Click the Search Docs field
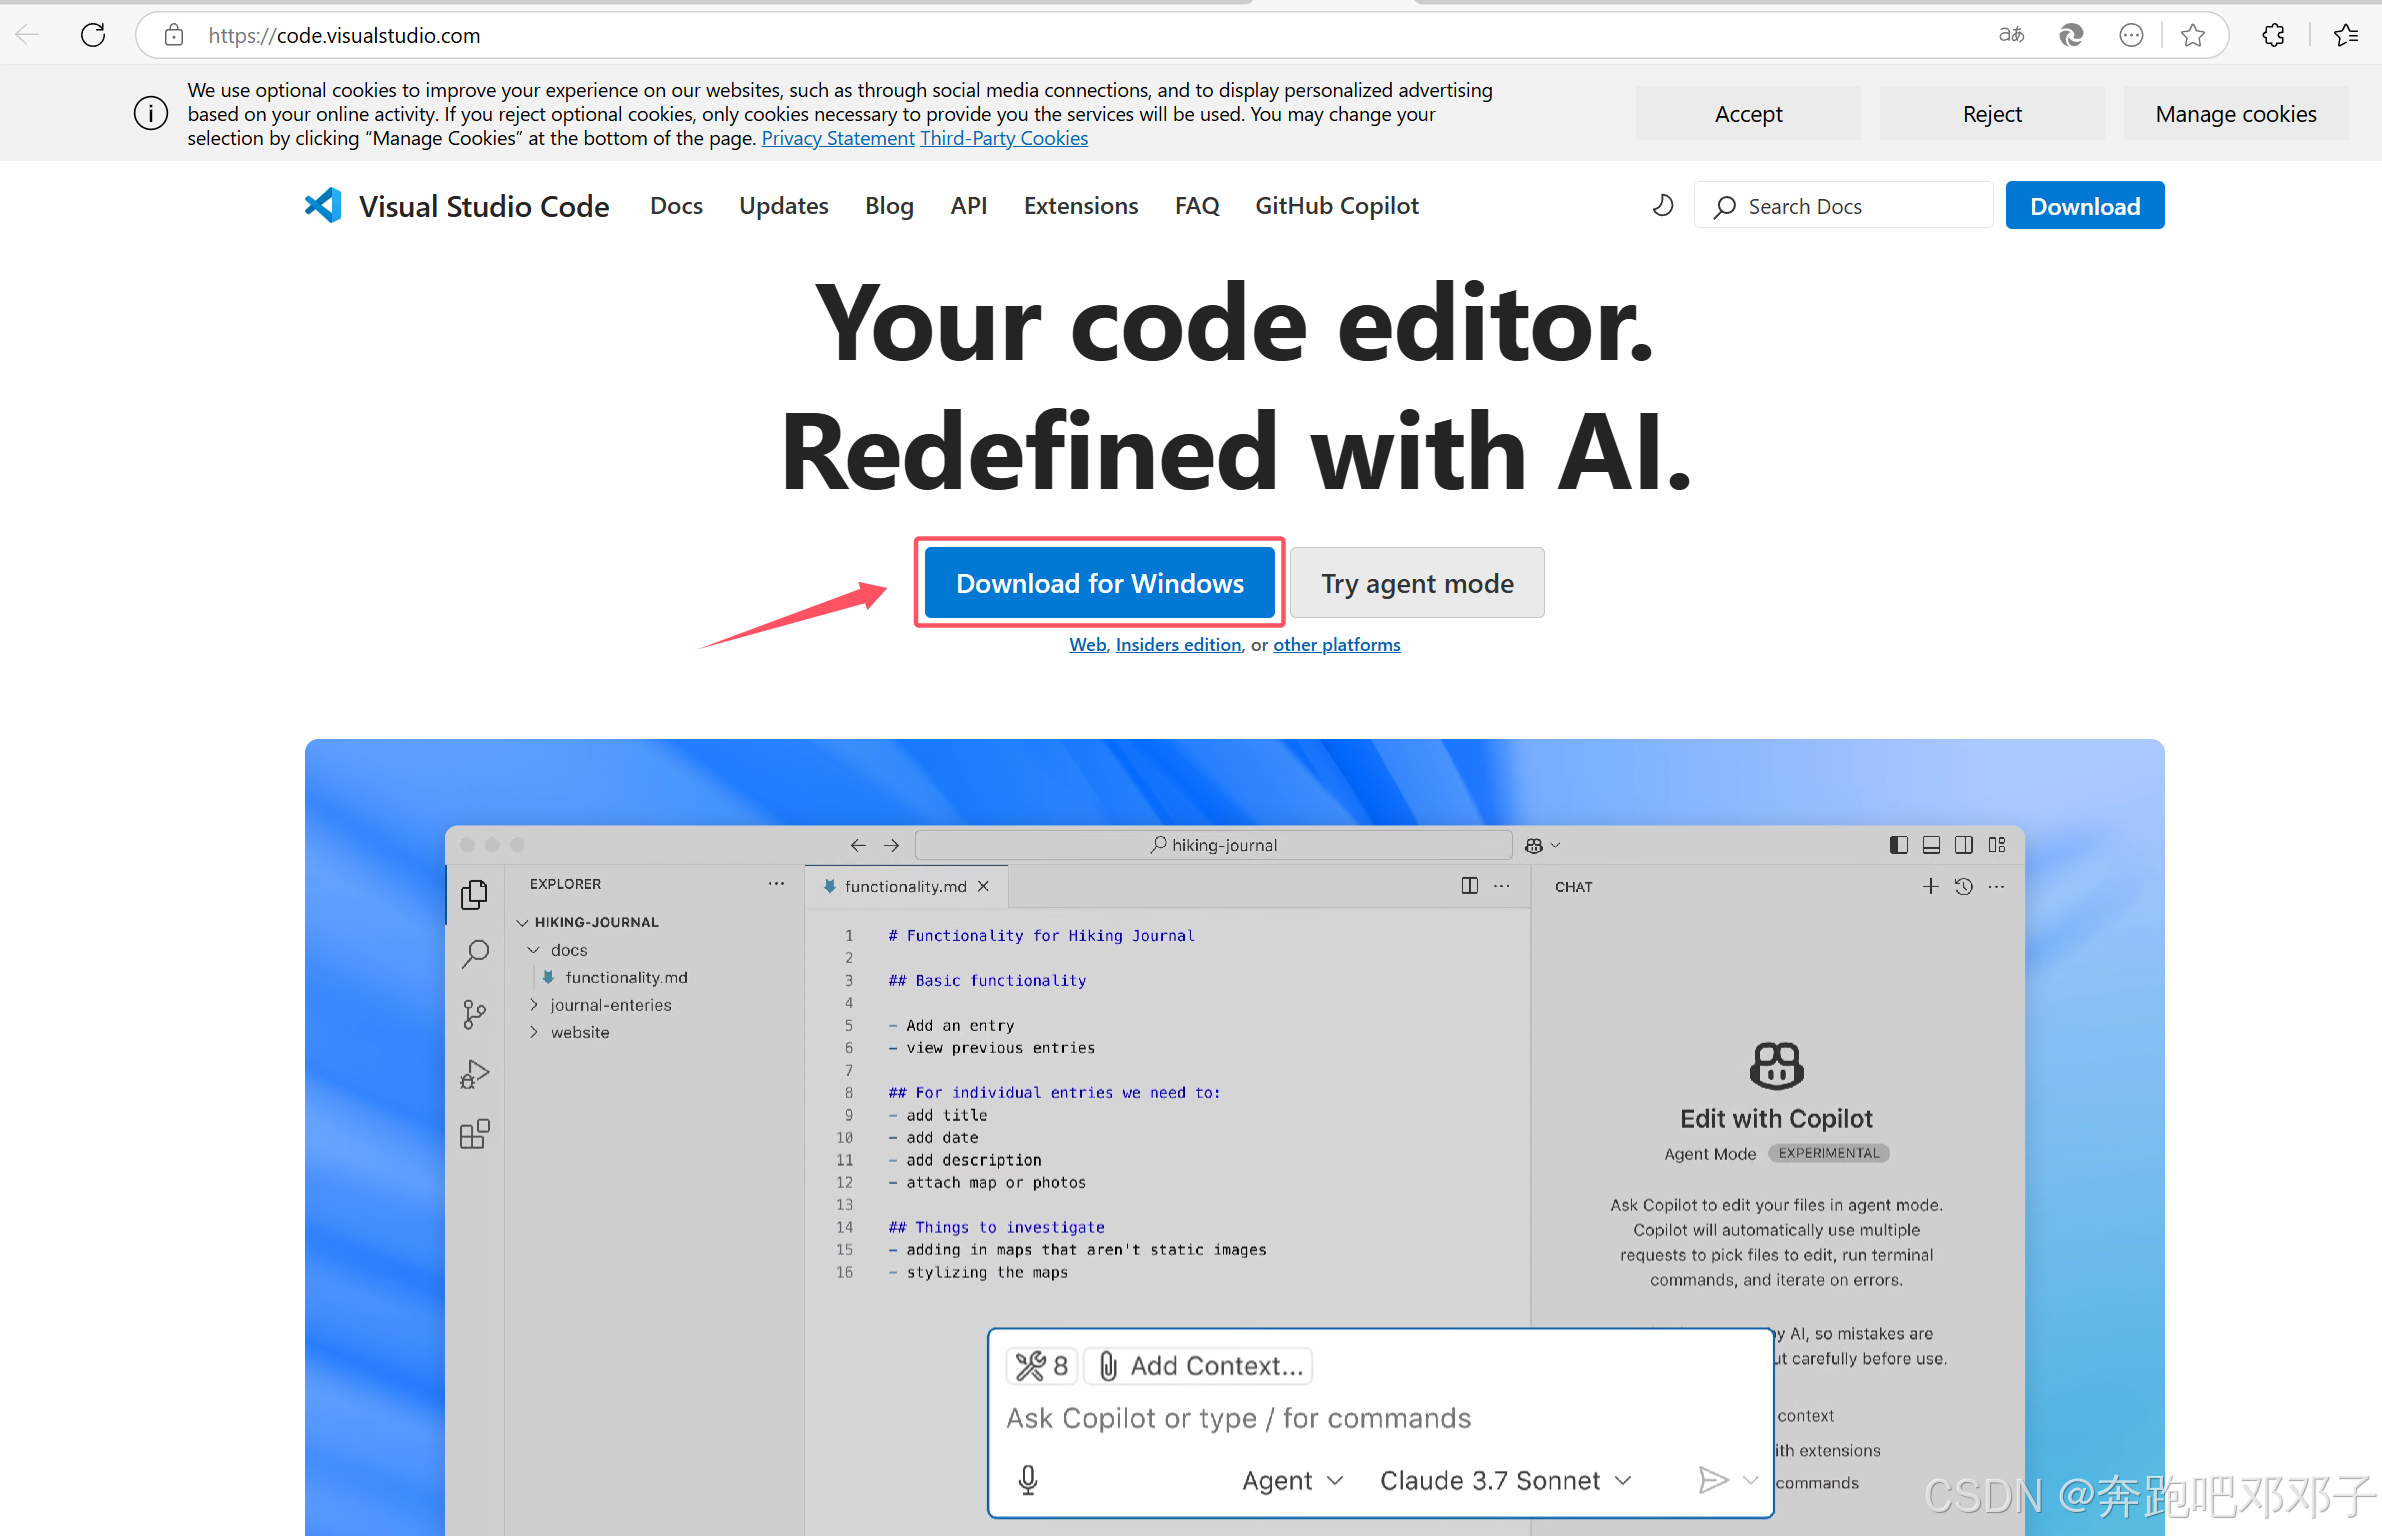Viewport: 2382px width, 1536px height. tap(1843, 206)
